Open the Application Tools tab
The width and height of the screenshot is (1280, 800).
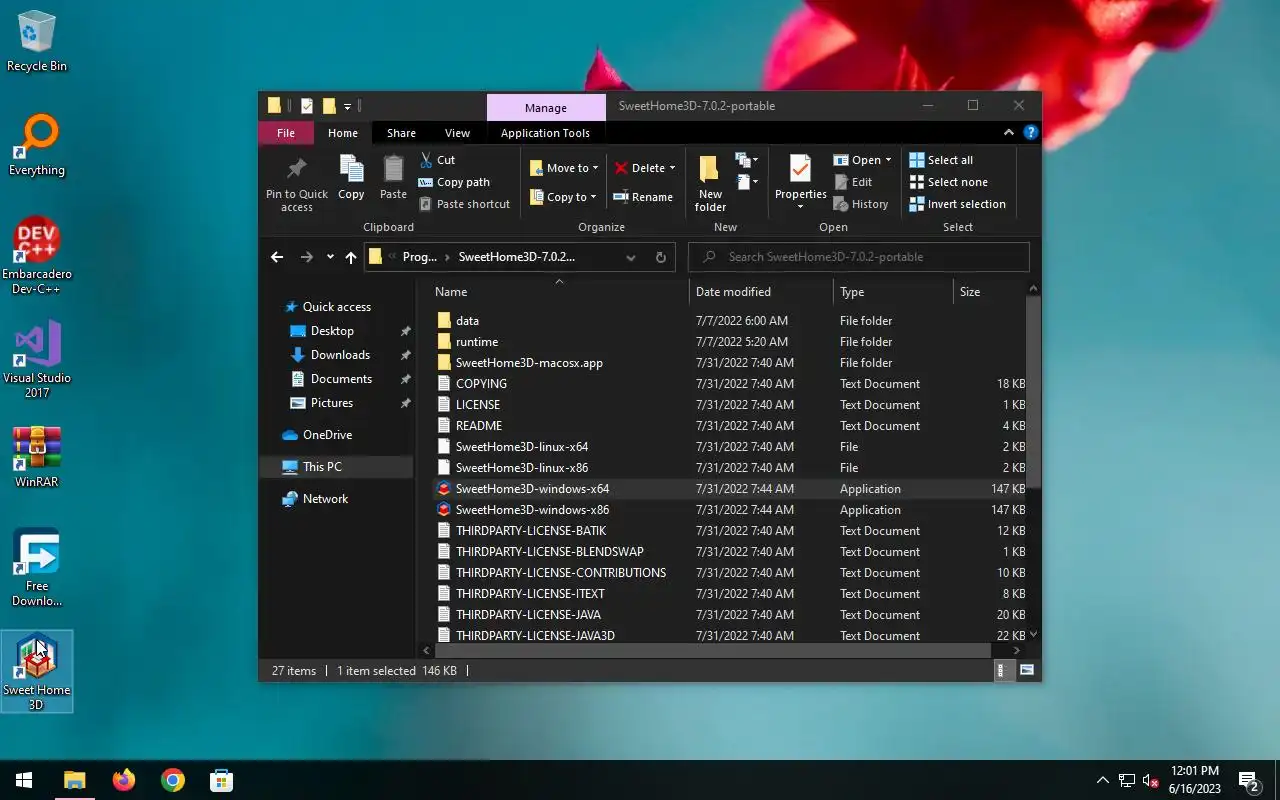click(545, 133)
